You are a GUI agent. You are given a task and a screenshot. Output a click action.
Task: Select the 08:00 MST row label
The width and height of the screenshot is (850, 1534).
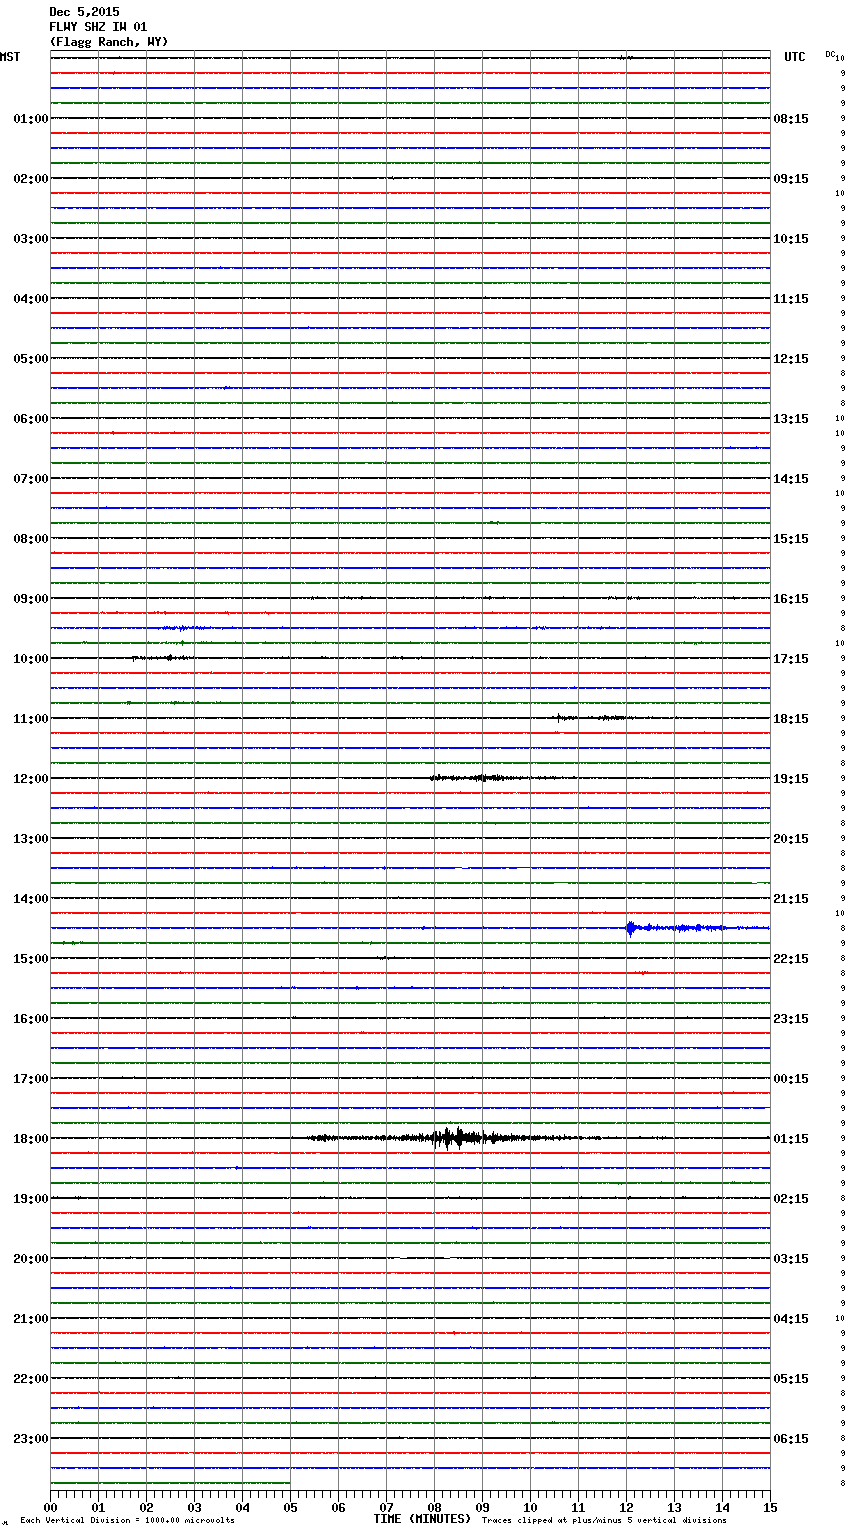[30, 539]
